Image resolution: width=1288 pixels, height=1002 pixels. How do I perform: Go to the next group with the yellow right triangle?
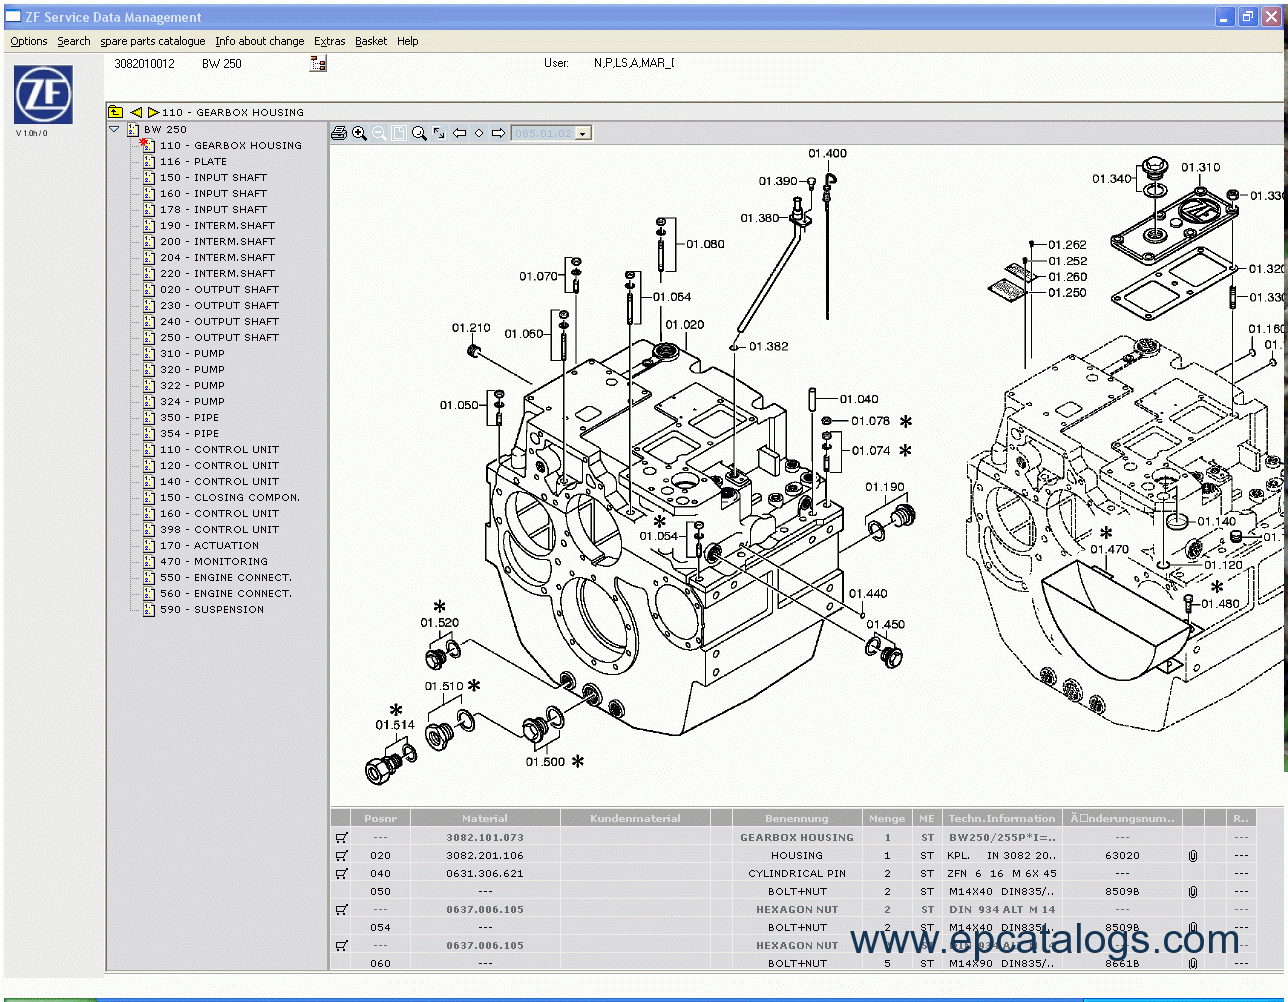(x=153, y=112)
